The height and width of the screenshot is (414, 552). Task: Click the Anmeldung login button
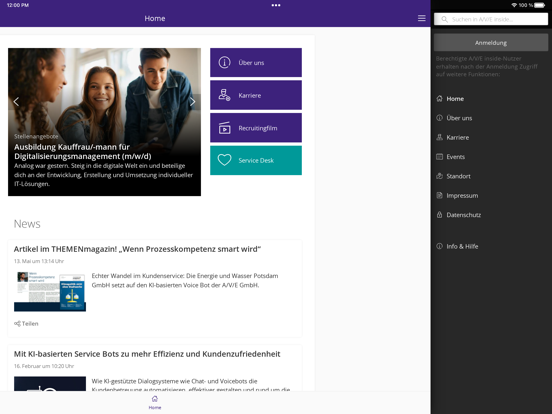click(x=491, y=43)
